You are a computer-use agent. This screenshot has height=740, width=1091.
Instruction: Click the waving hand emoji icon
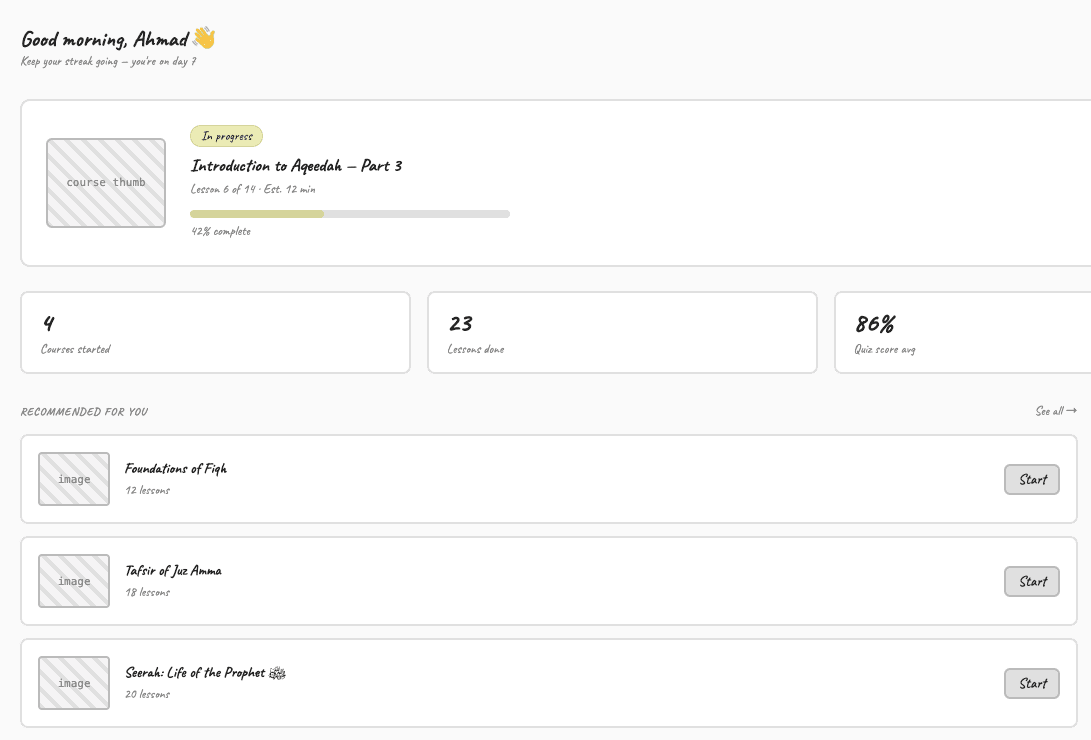click(x=204, y=38)
